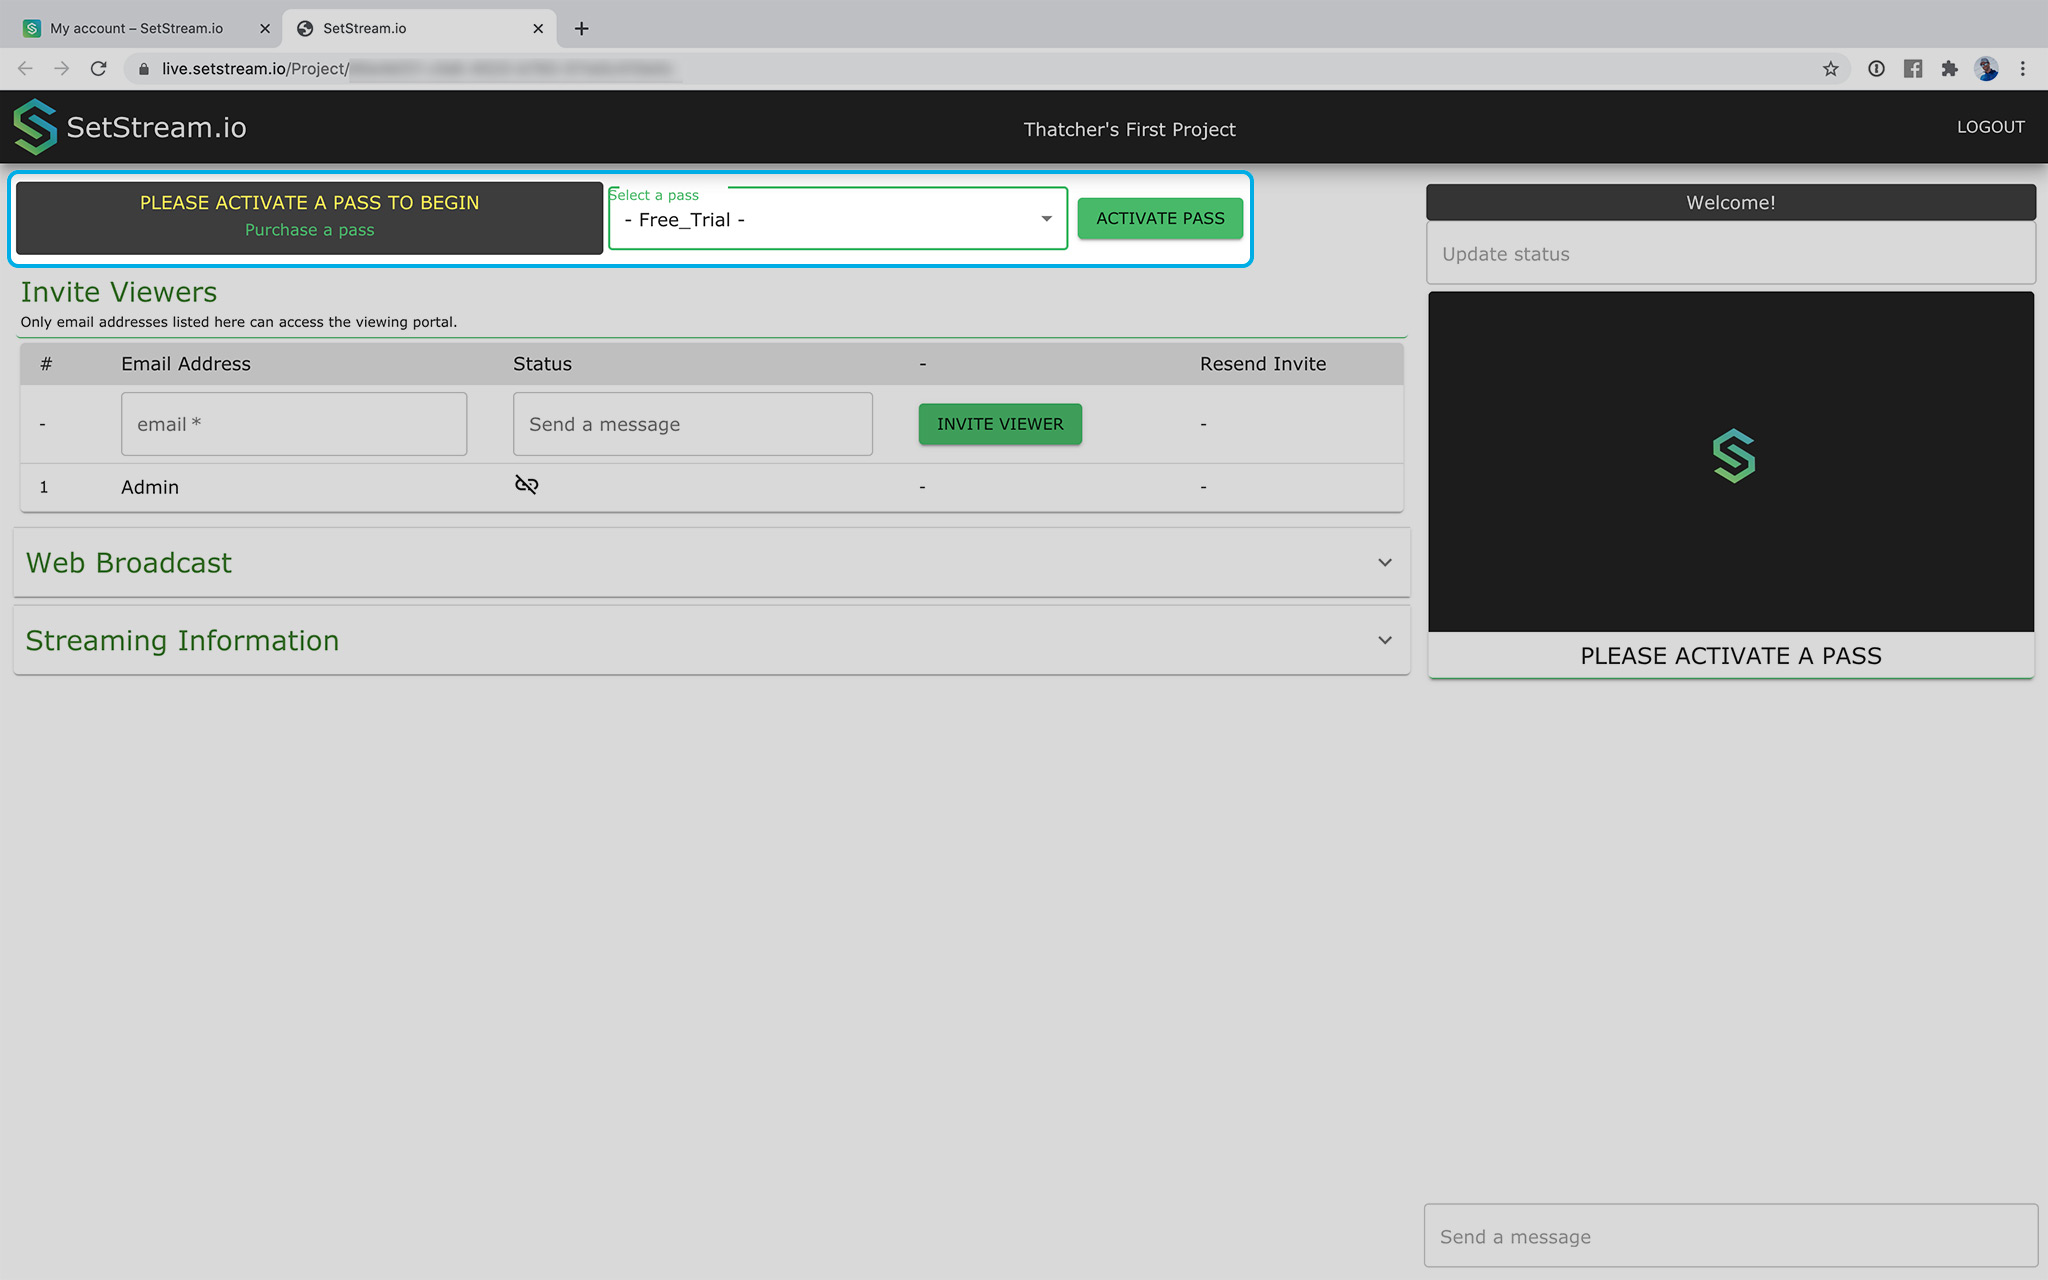Open the Extensions puzzle piece menu

tap(1949, 69)
